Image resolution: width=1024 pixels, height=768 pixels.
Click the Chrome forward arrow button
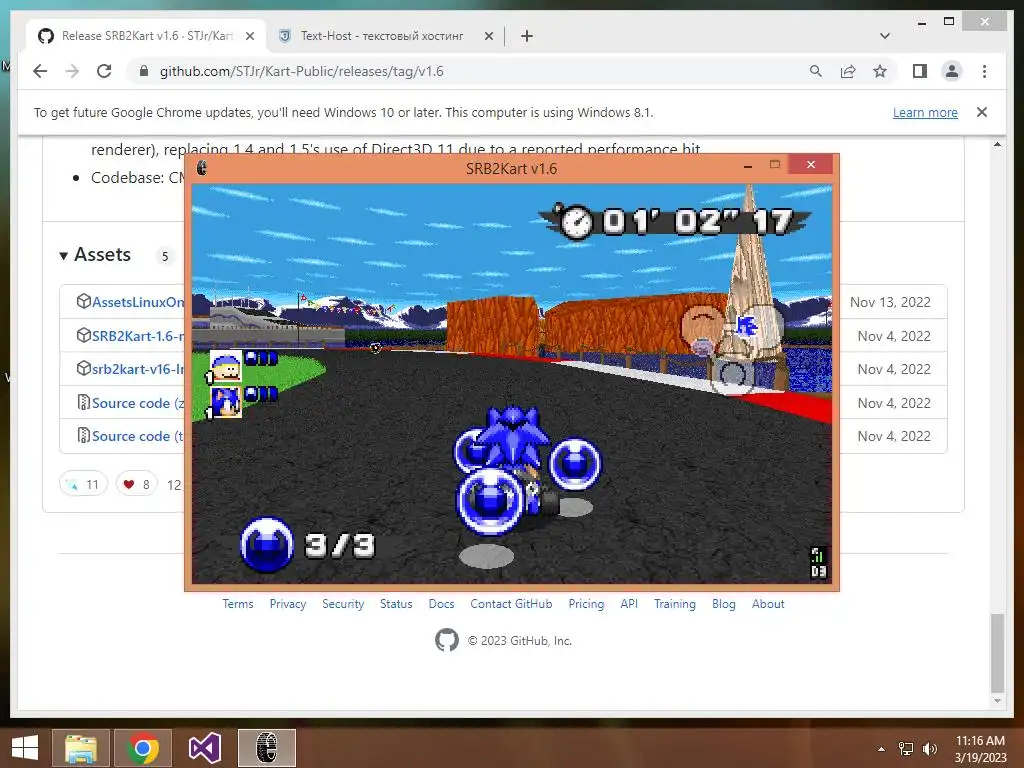72,71
